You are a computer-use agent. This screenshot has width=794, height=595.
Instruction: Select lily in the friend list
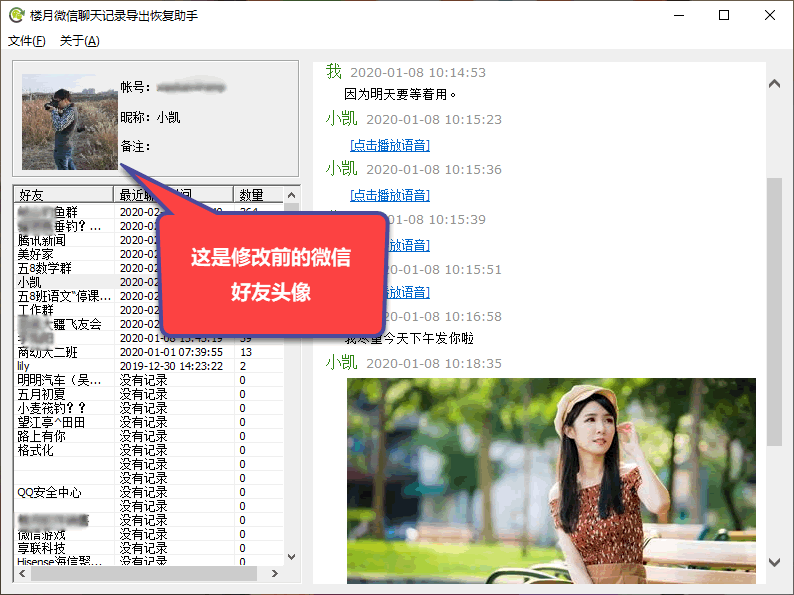pos(23,366)
